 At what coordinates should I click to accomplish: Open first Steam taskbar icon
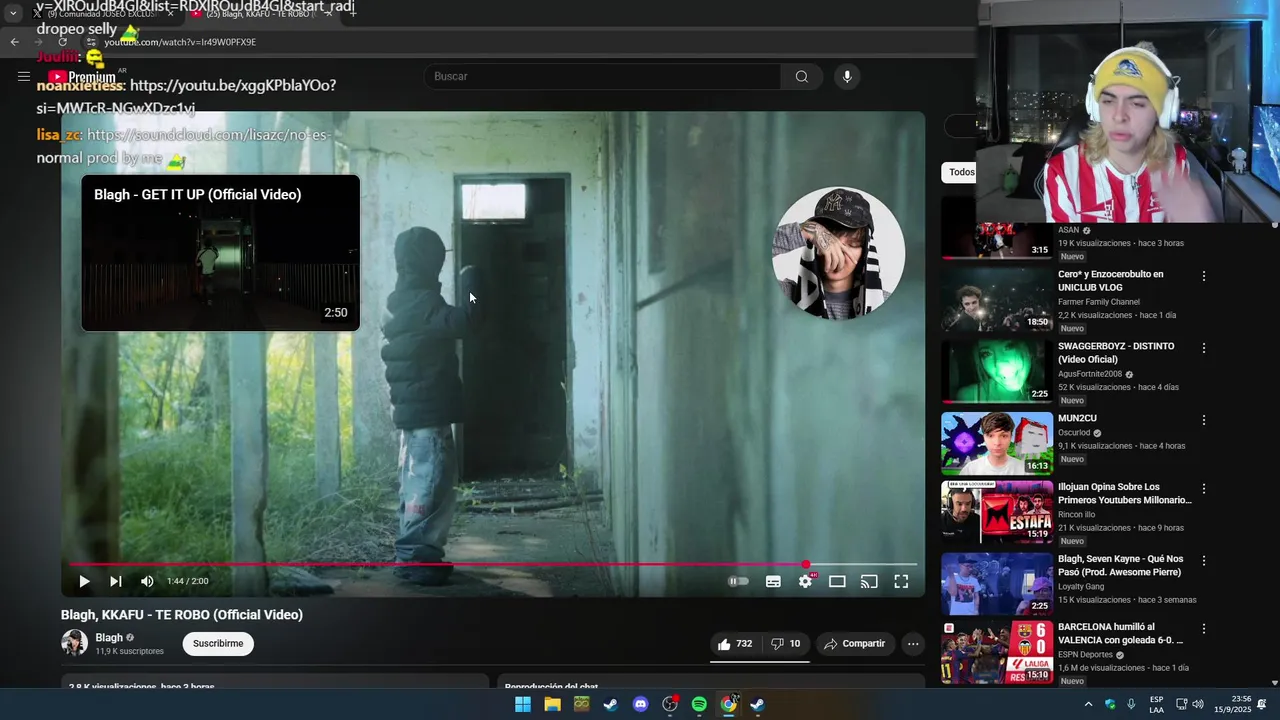610,704
